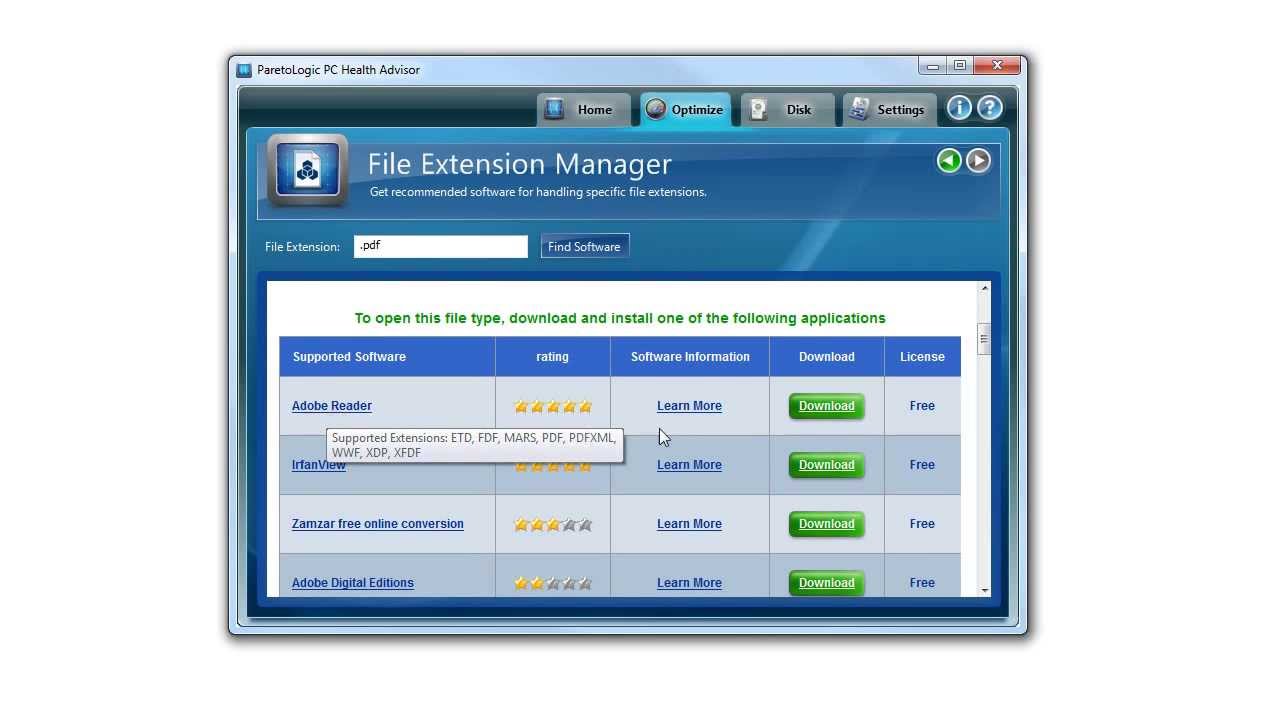
Task: Click the PC Health Advisor title bar icon
Action: (x=244, y=70)
